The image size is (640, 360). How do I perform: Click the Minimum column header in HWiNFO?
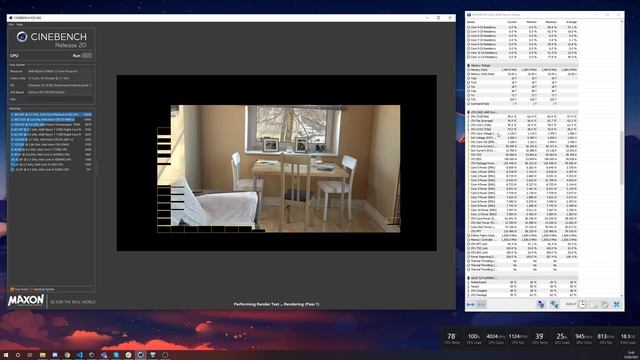[x=531, y=22]
